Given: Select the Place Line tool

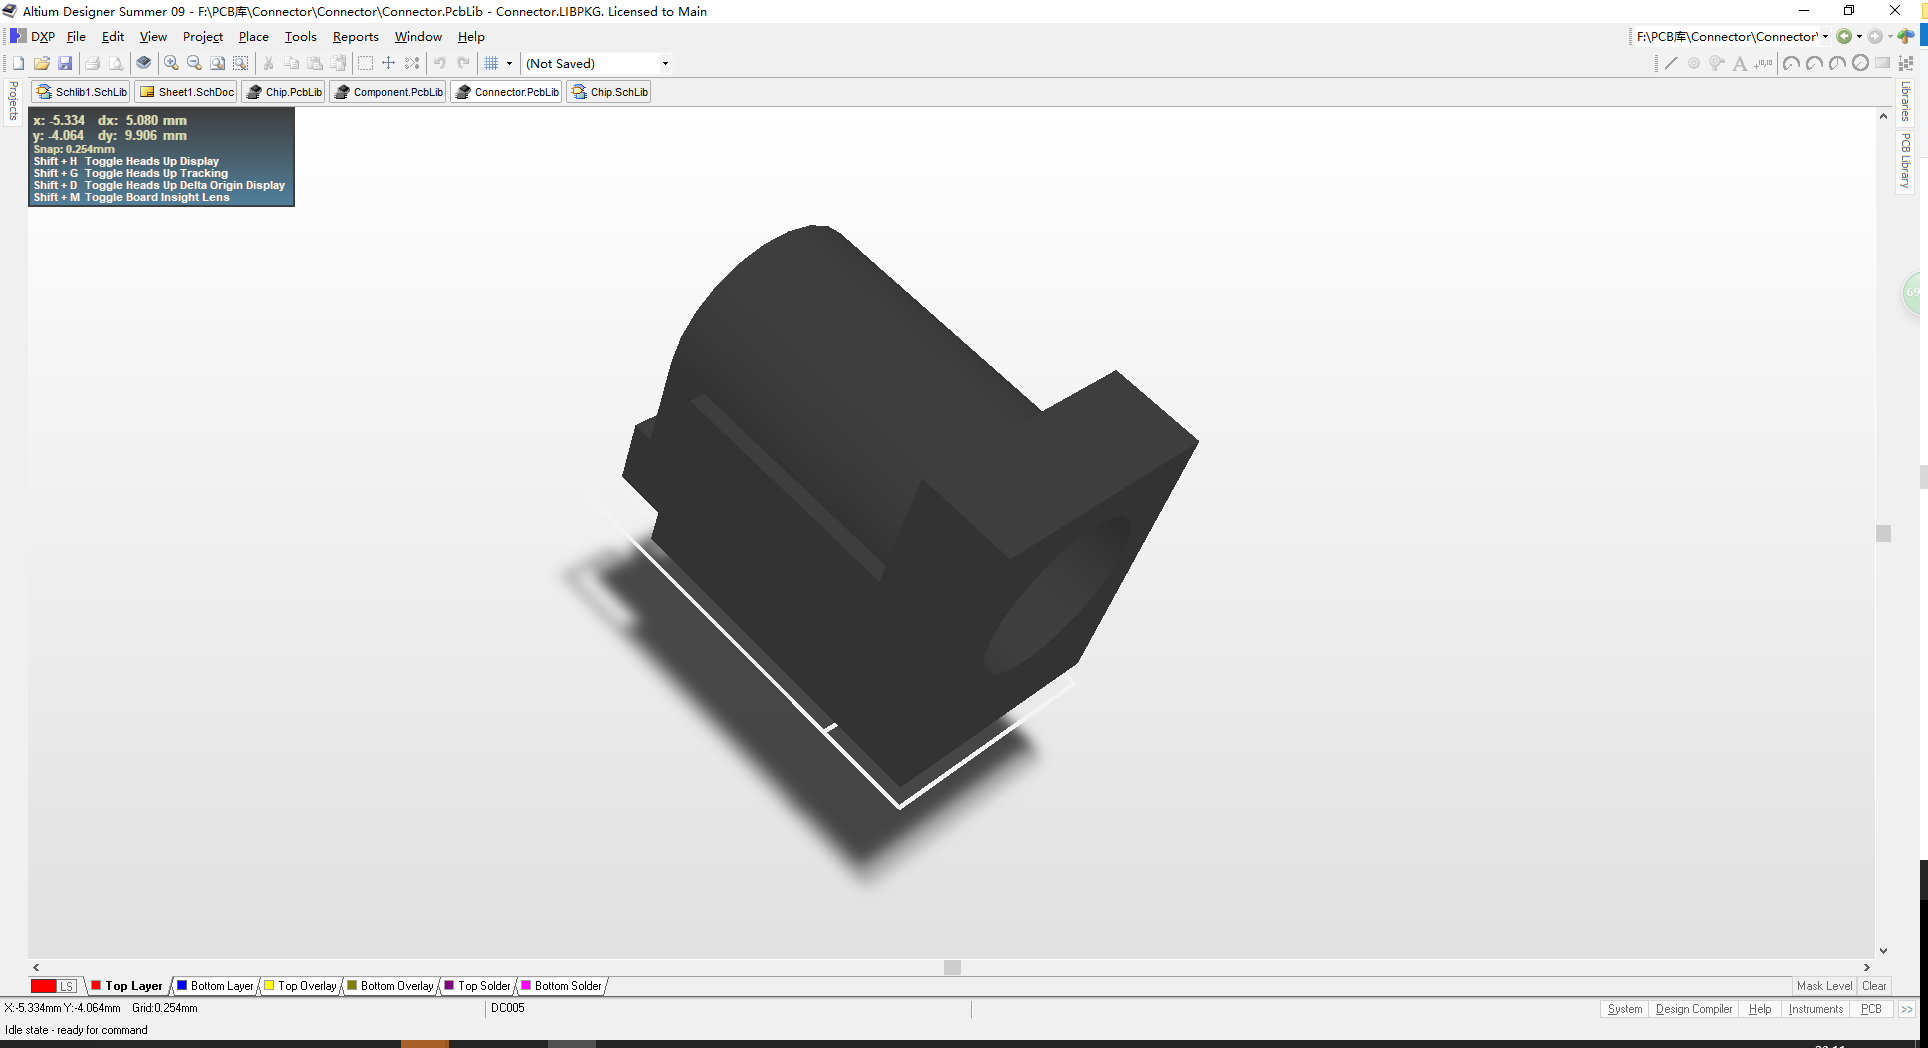Looking at the screenshot, I should tap(1671, 63).
